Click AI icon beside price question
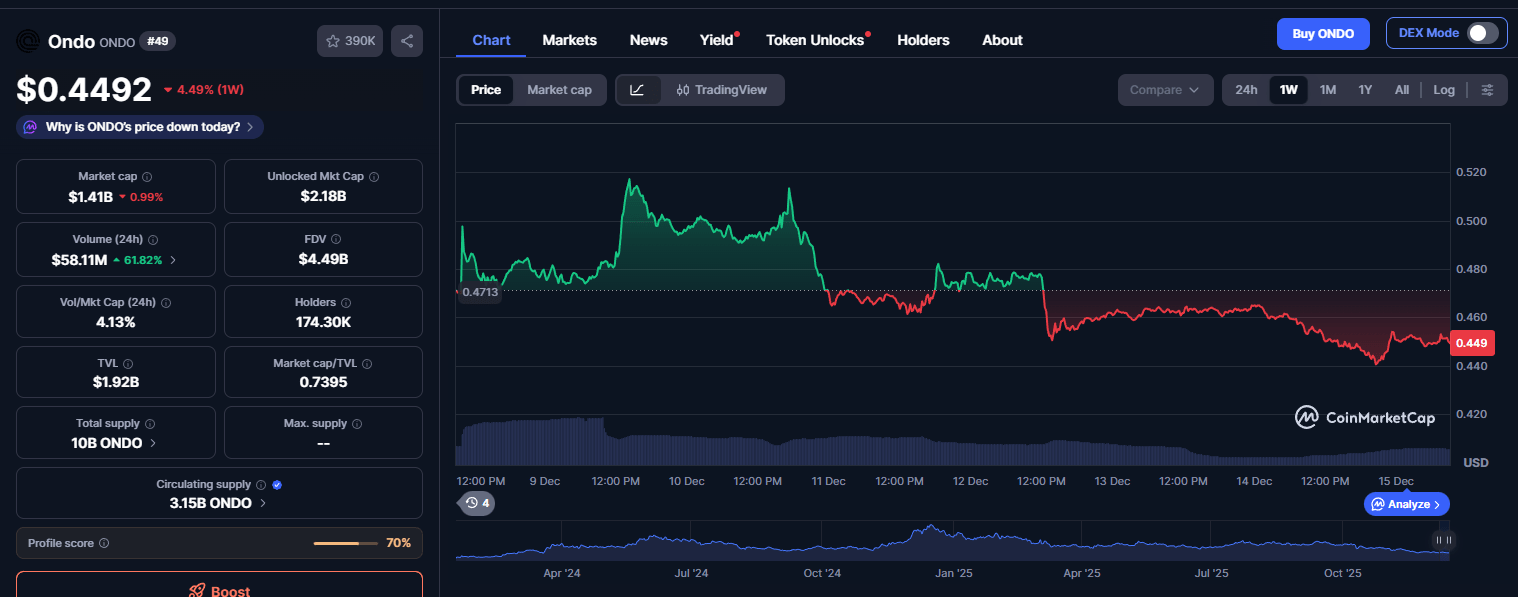 pos(30,127)
